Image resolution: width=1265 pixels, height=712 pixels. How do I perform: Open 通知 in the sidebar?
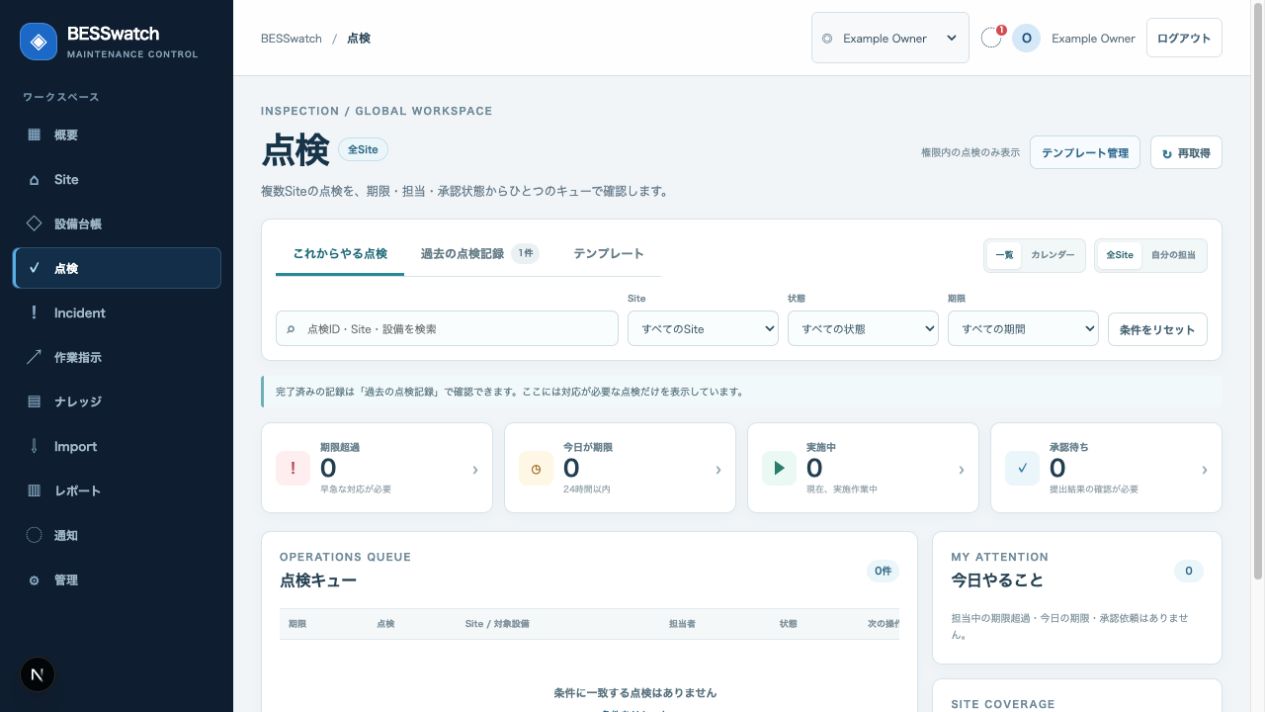point(117,535)
